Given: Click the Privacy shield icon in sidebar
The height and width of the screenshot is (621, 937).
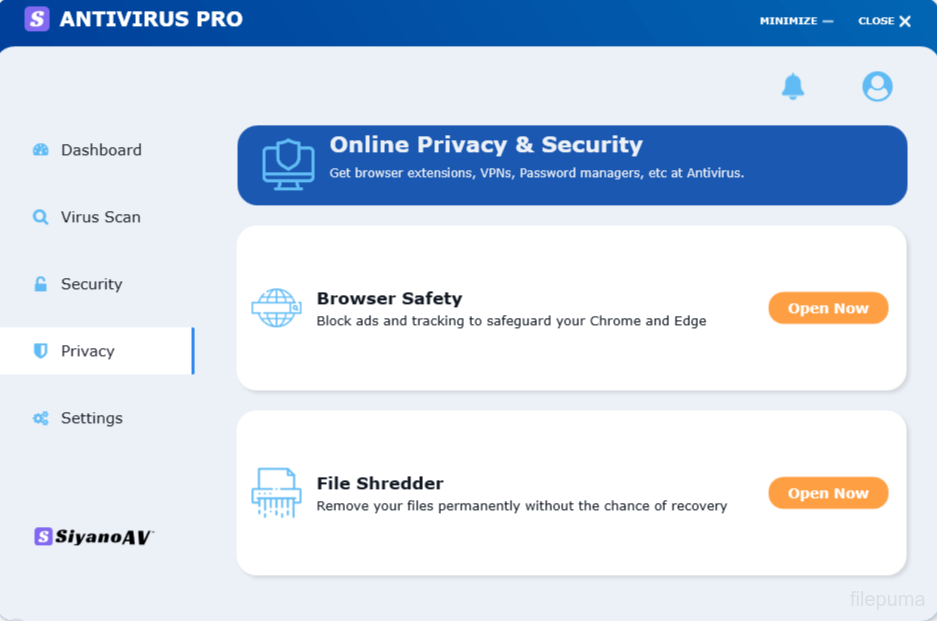Looking at the screenshot, I should (41, 351).
